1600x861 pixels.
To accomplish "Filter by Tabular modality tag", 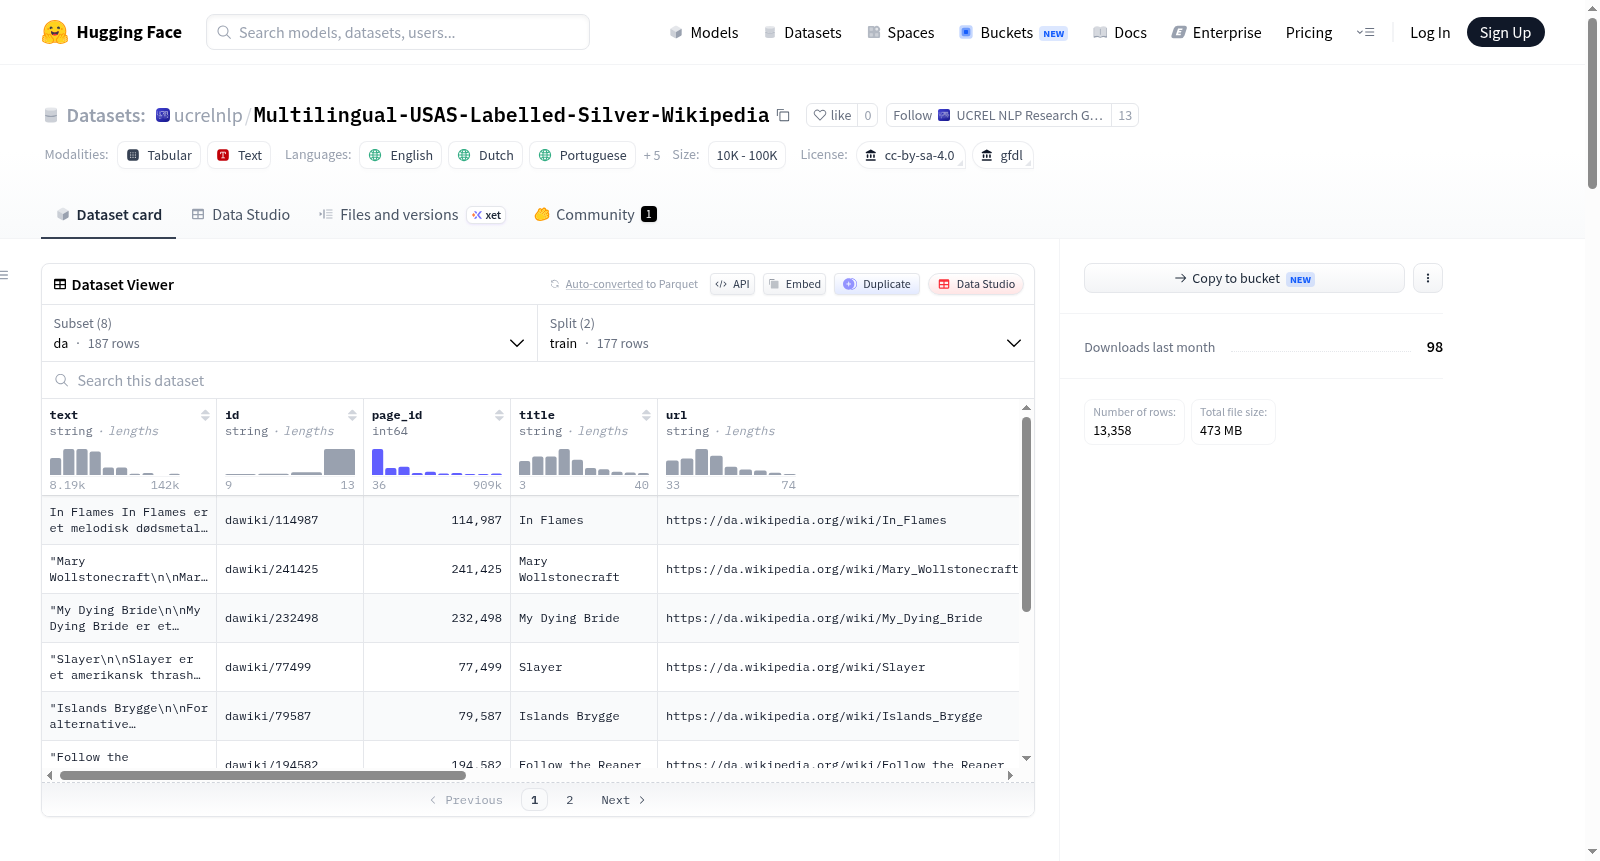I will coord(159,155).
